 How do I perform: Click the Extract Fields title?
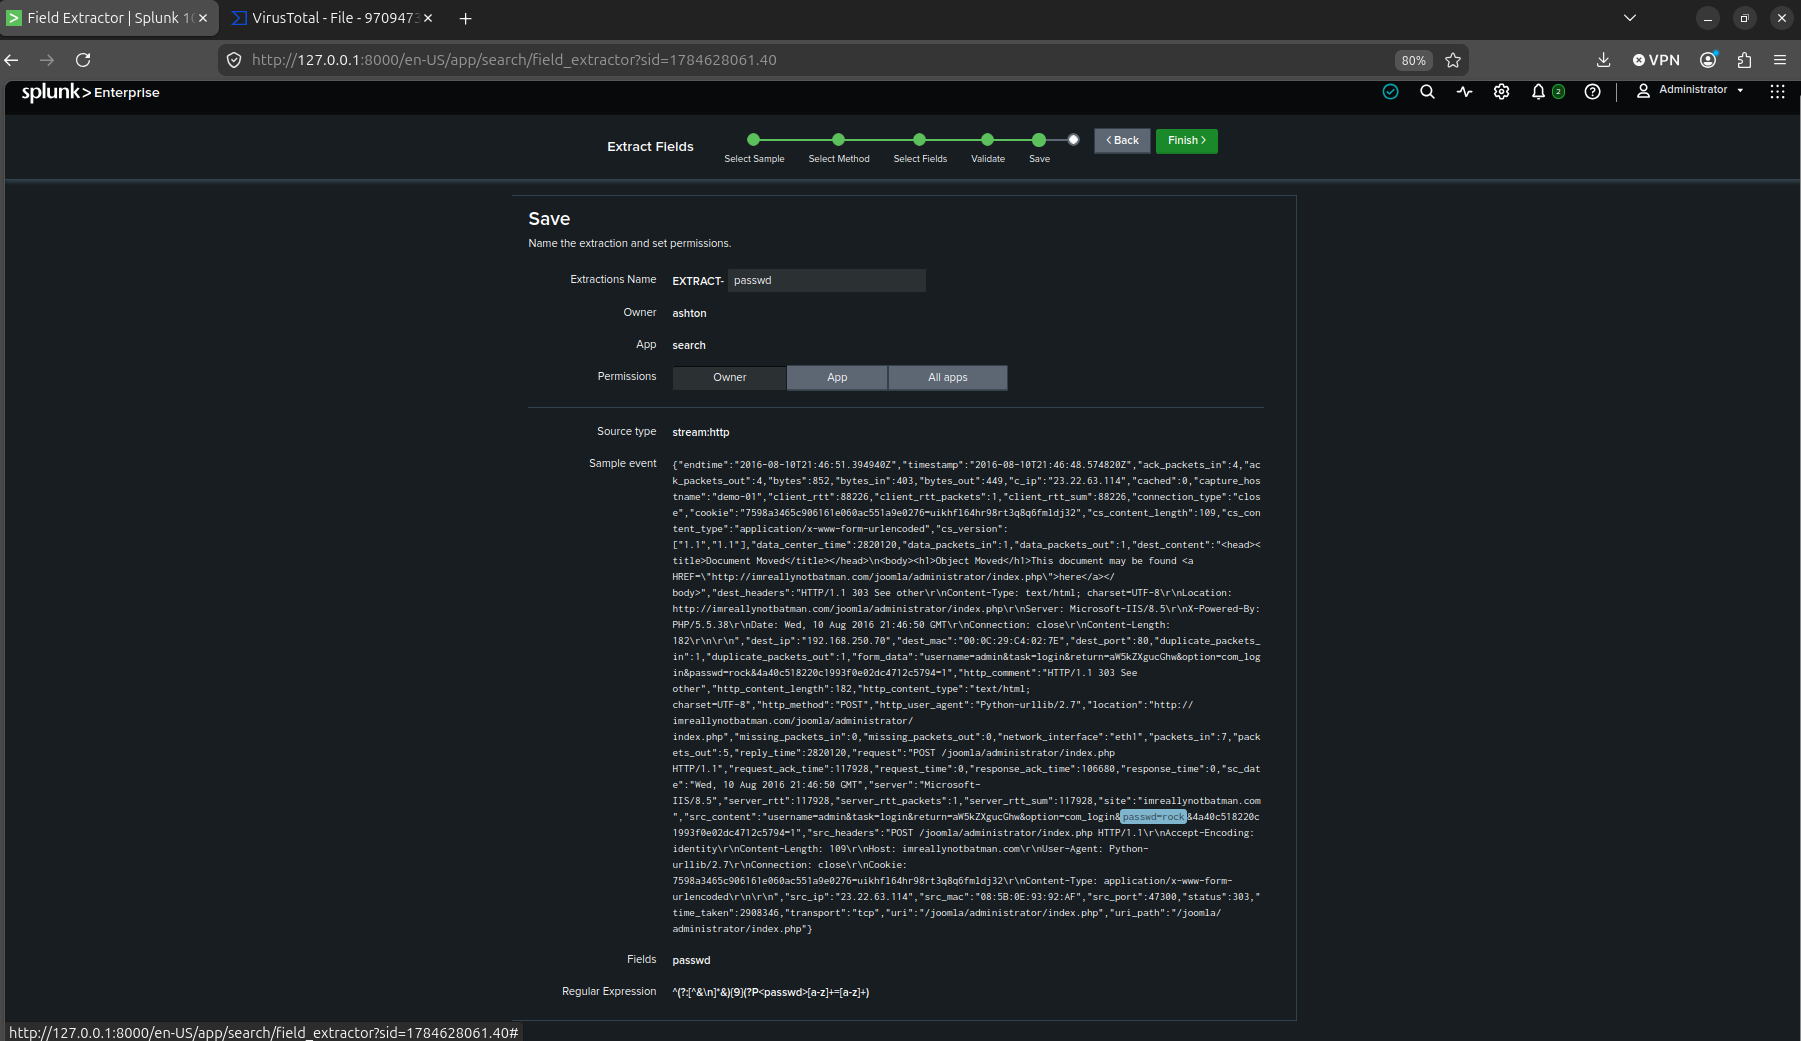coord(650,147)
